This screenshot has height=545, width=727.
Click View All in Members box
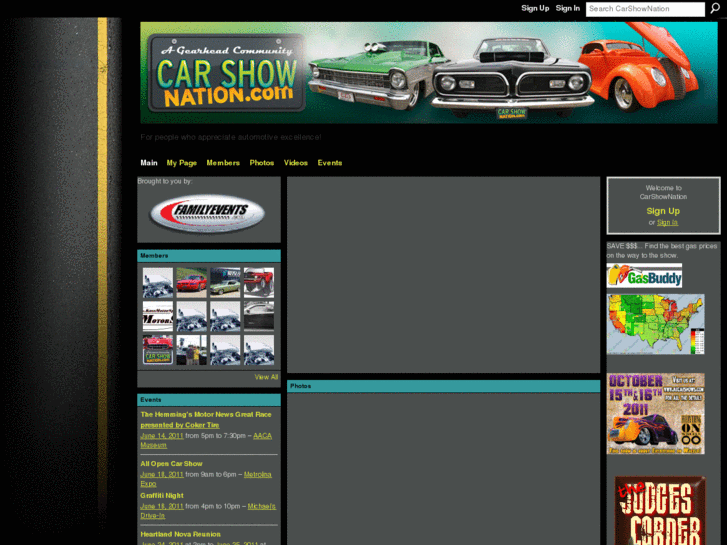(266, 377)
